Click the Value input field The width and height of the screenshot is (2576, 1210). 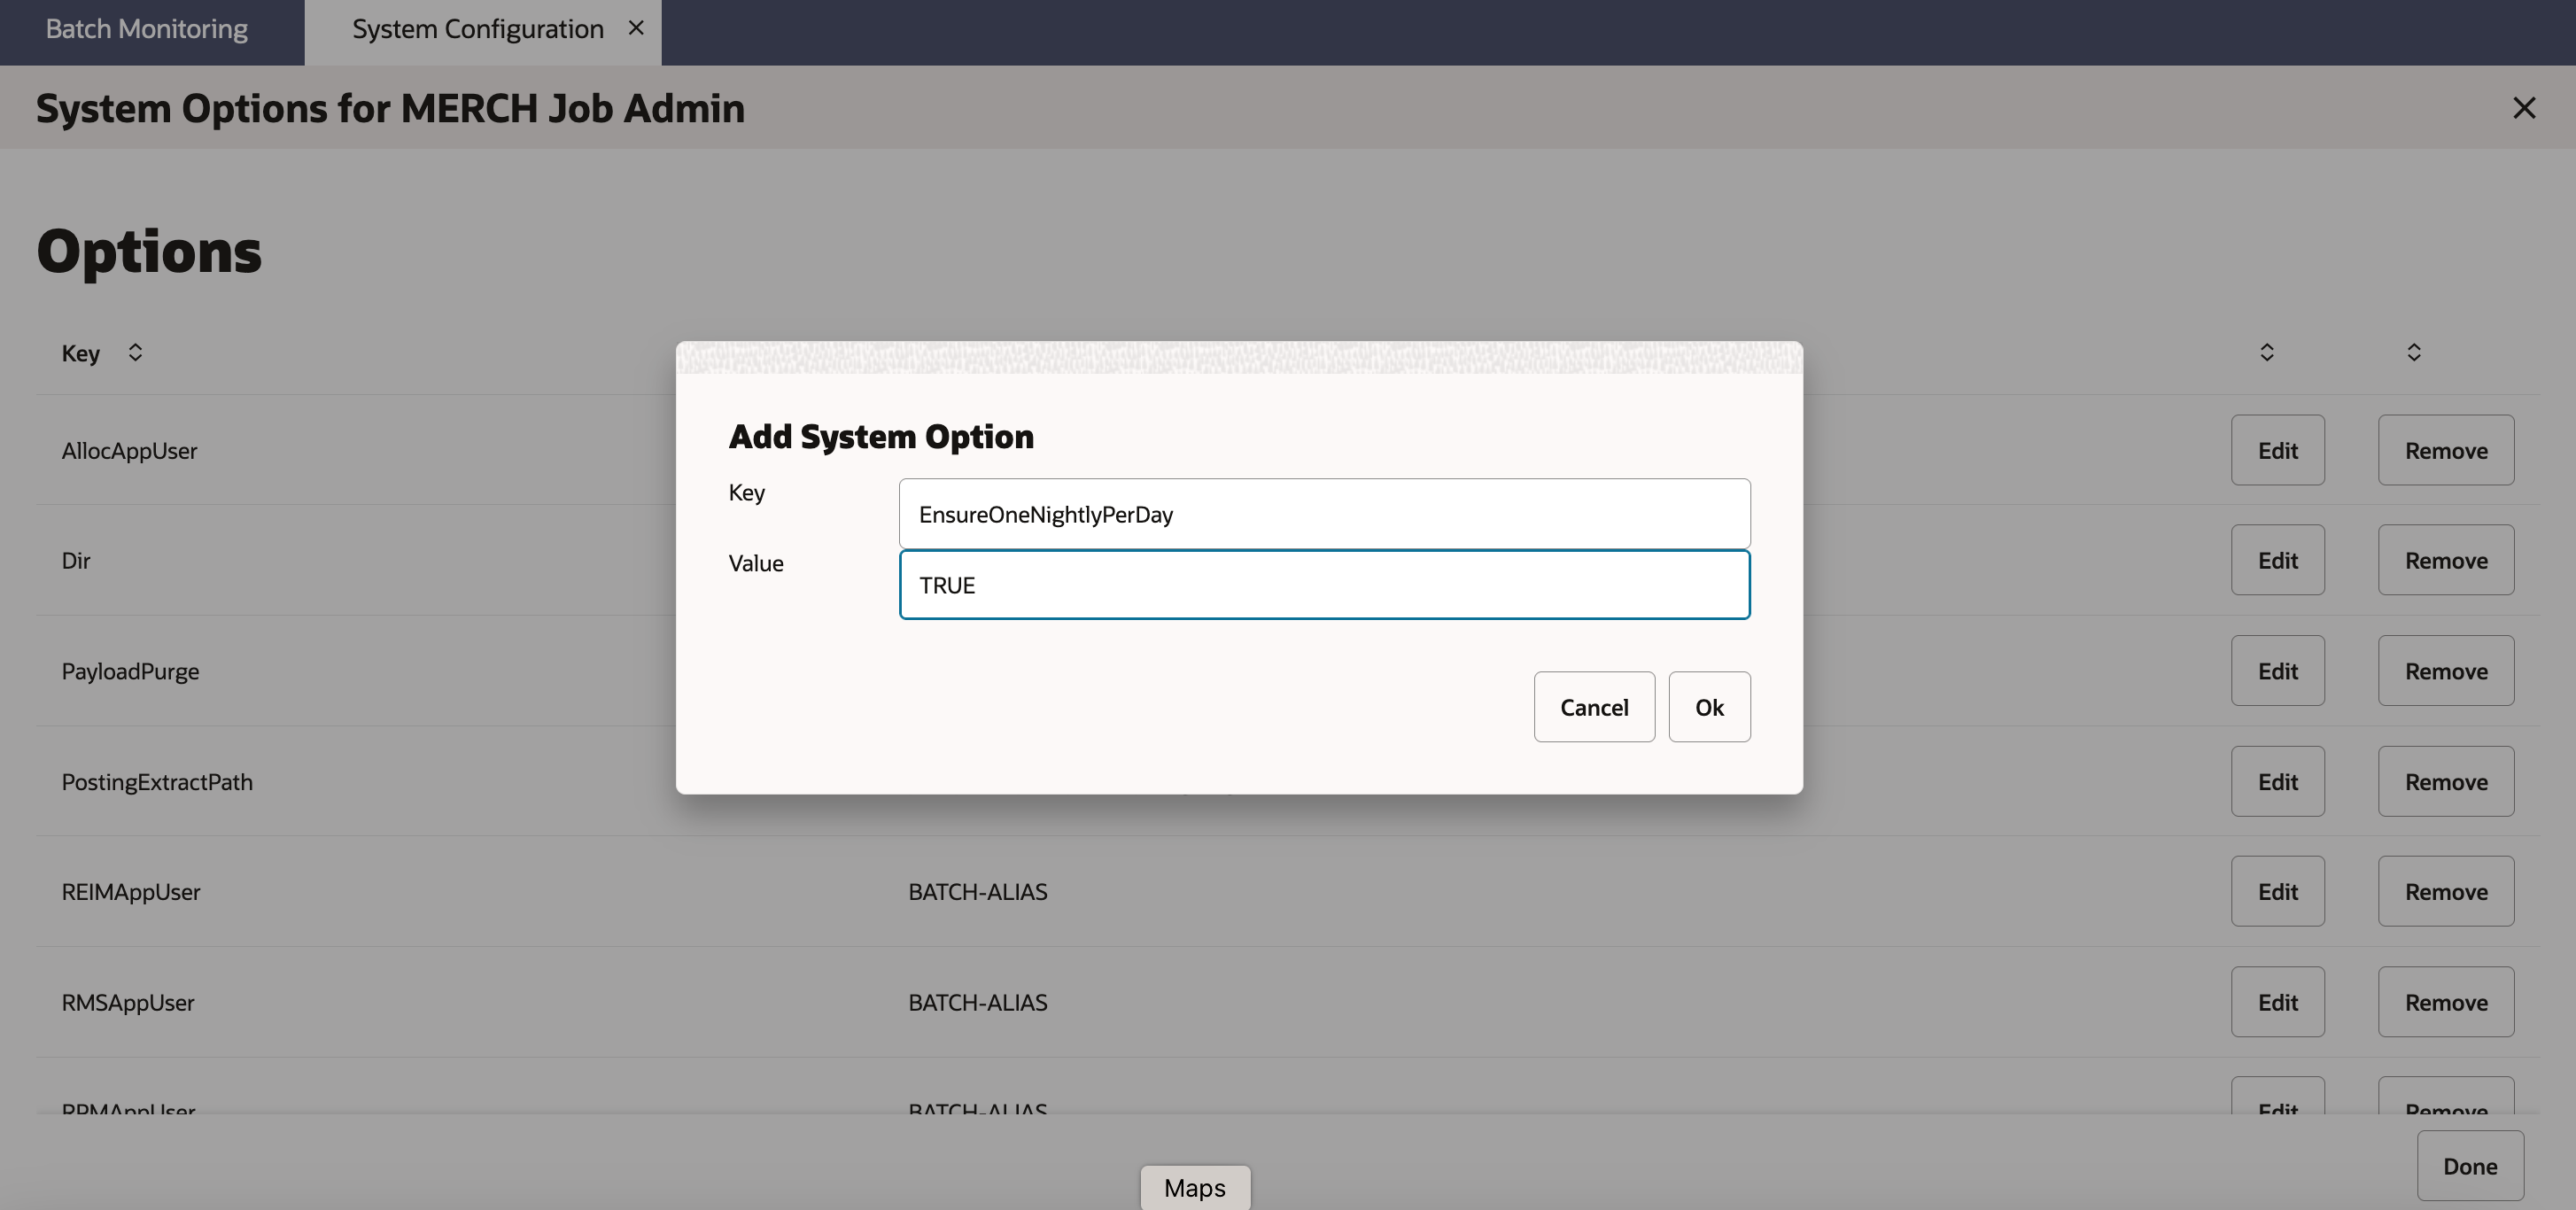point(1324,584)
